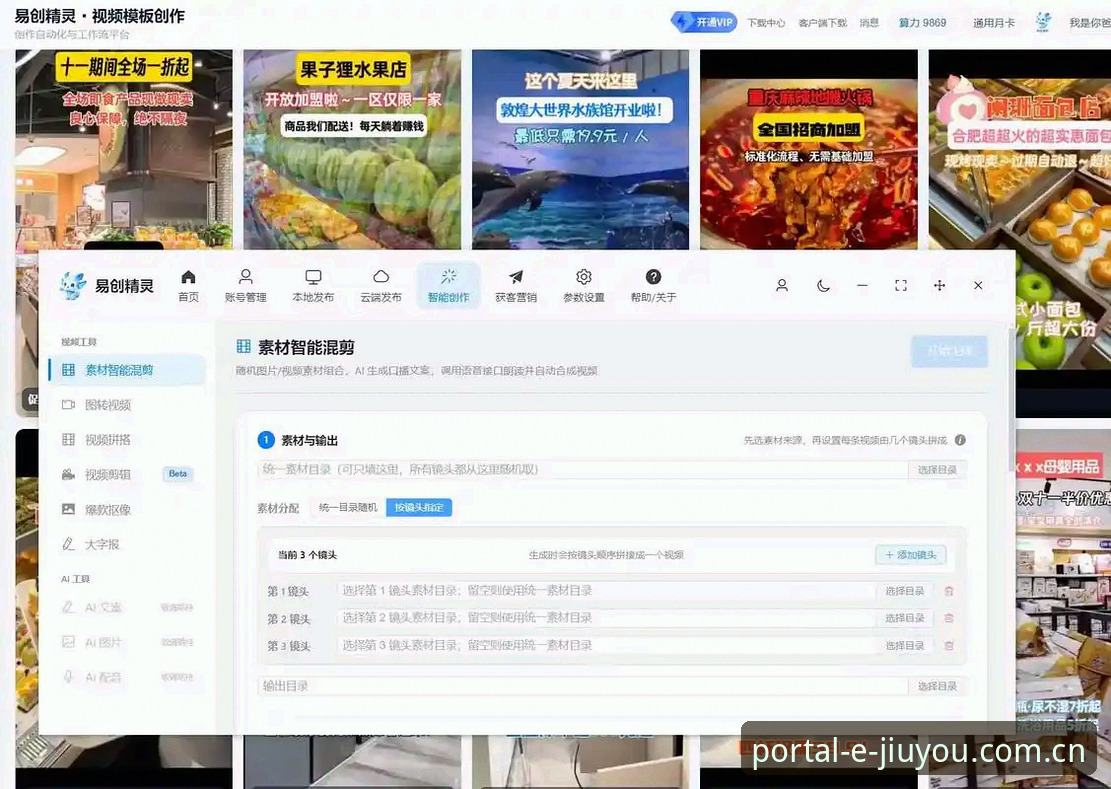Click 开通VIP button in web page header
1111x789 pixels.
pos(704,22)
